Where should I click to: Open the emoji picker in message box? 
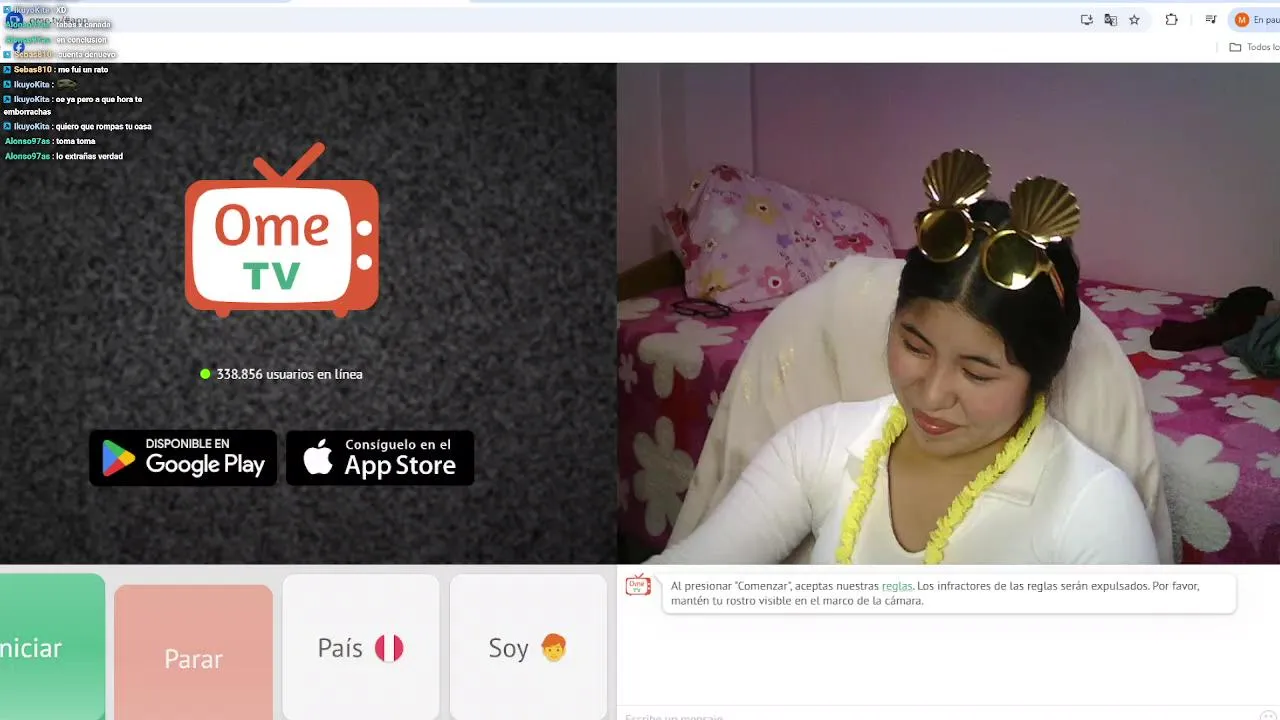pyautogui.click(x=1269, y=716)
